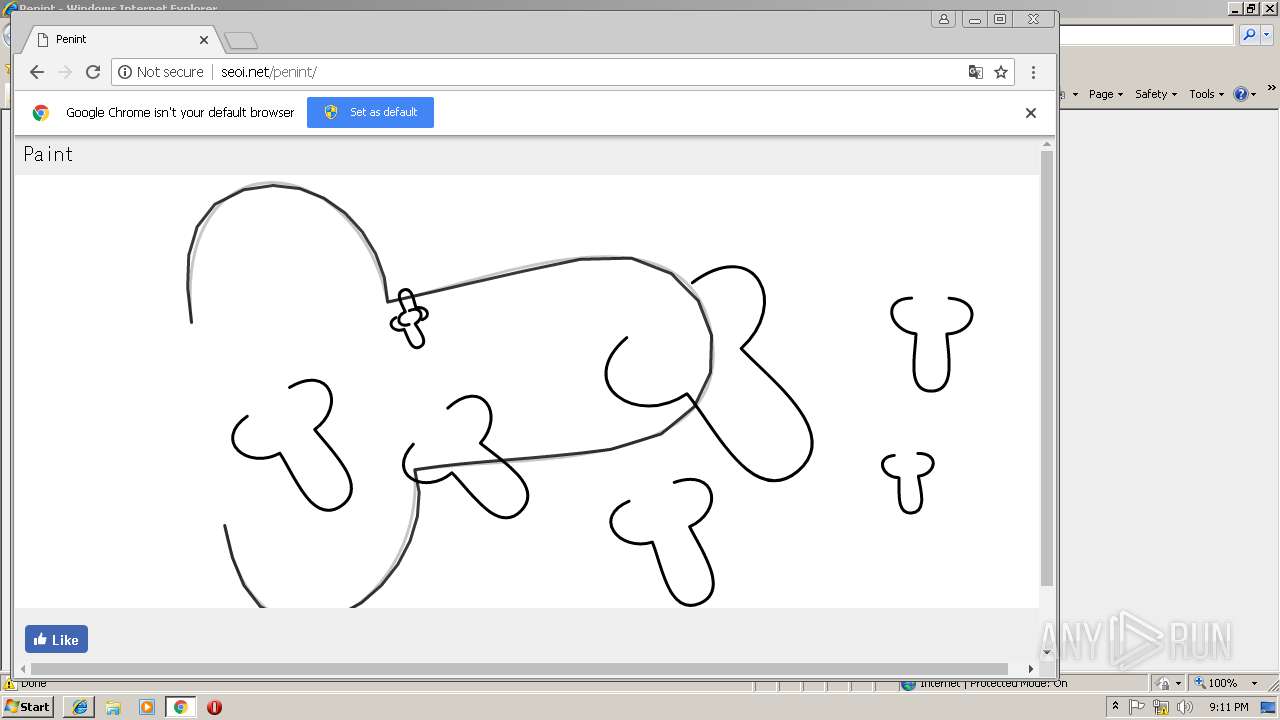Click the Show desktop button

tap(1269, 707)
